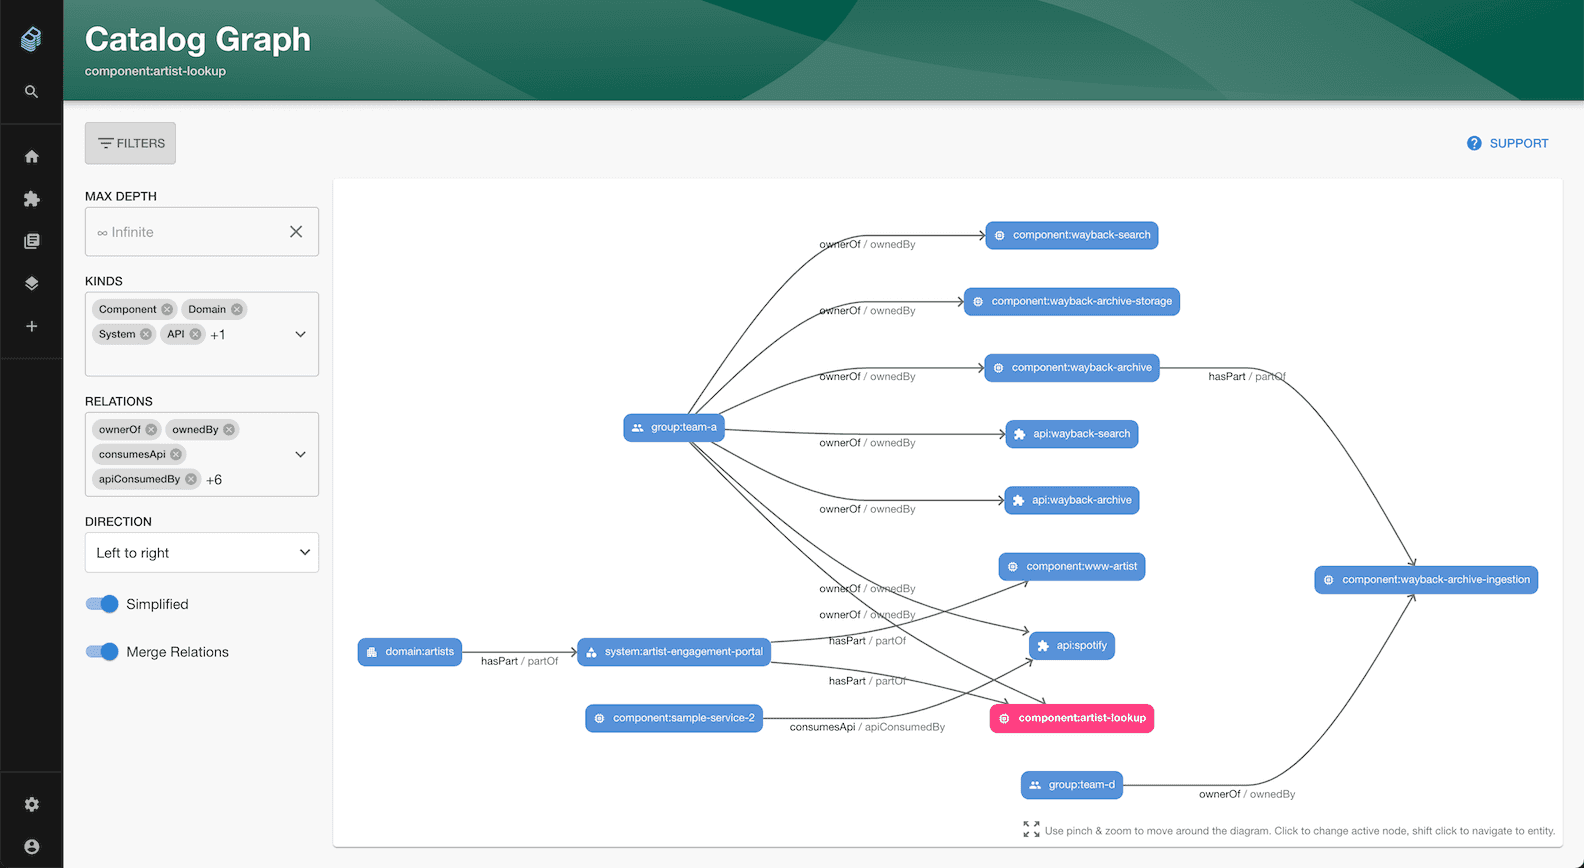The height and width of the screenshot is (868, 1584).
Task: Remove the ownerOf relation chip
Action: tap(151, 429)
